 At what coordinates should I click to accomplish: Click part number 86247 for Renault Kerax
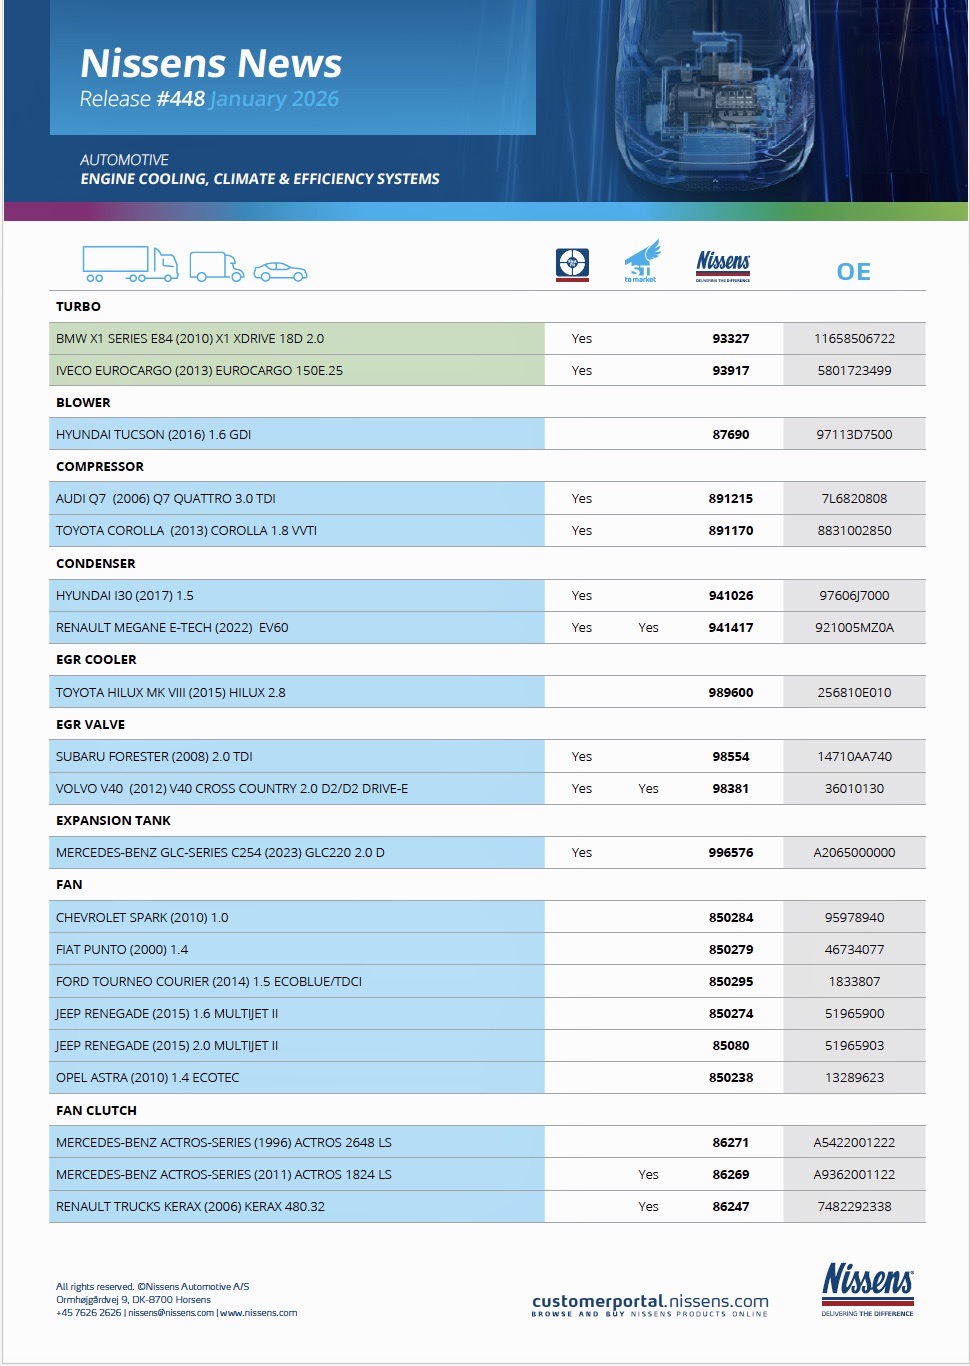point(730,1207)
